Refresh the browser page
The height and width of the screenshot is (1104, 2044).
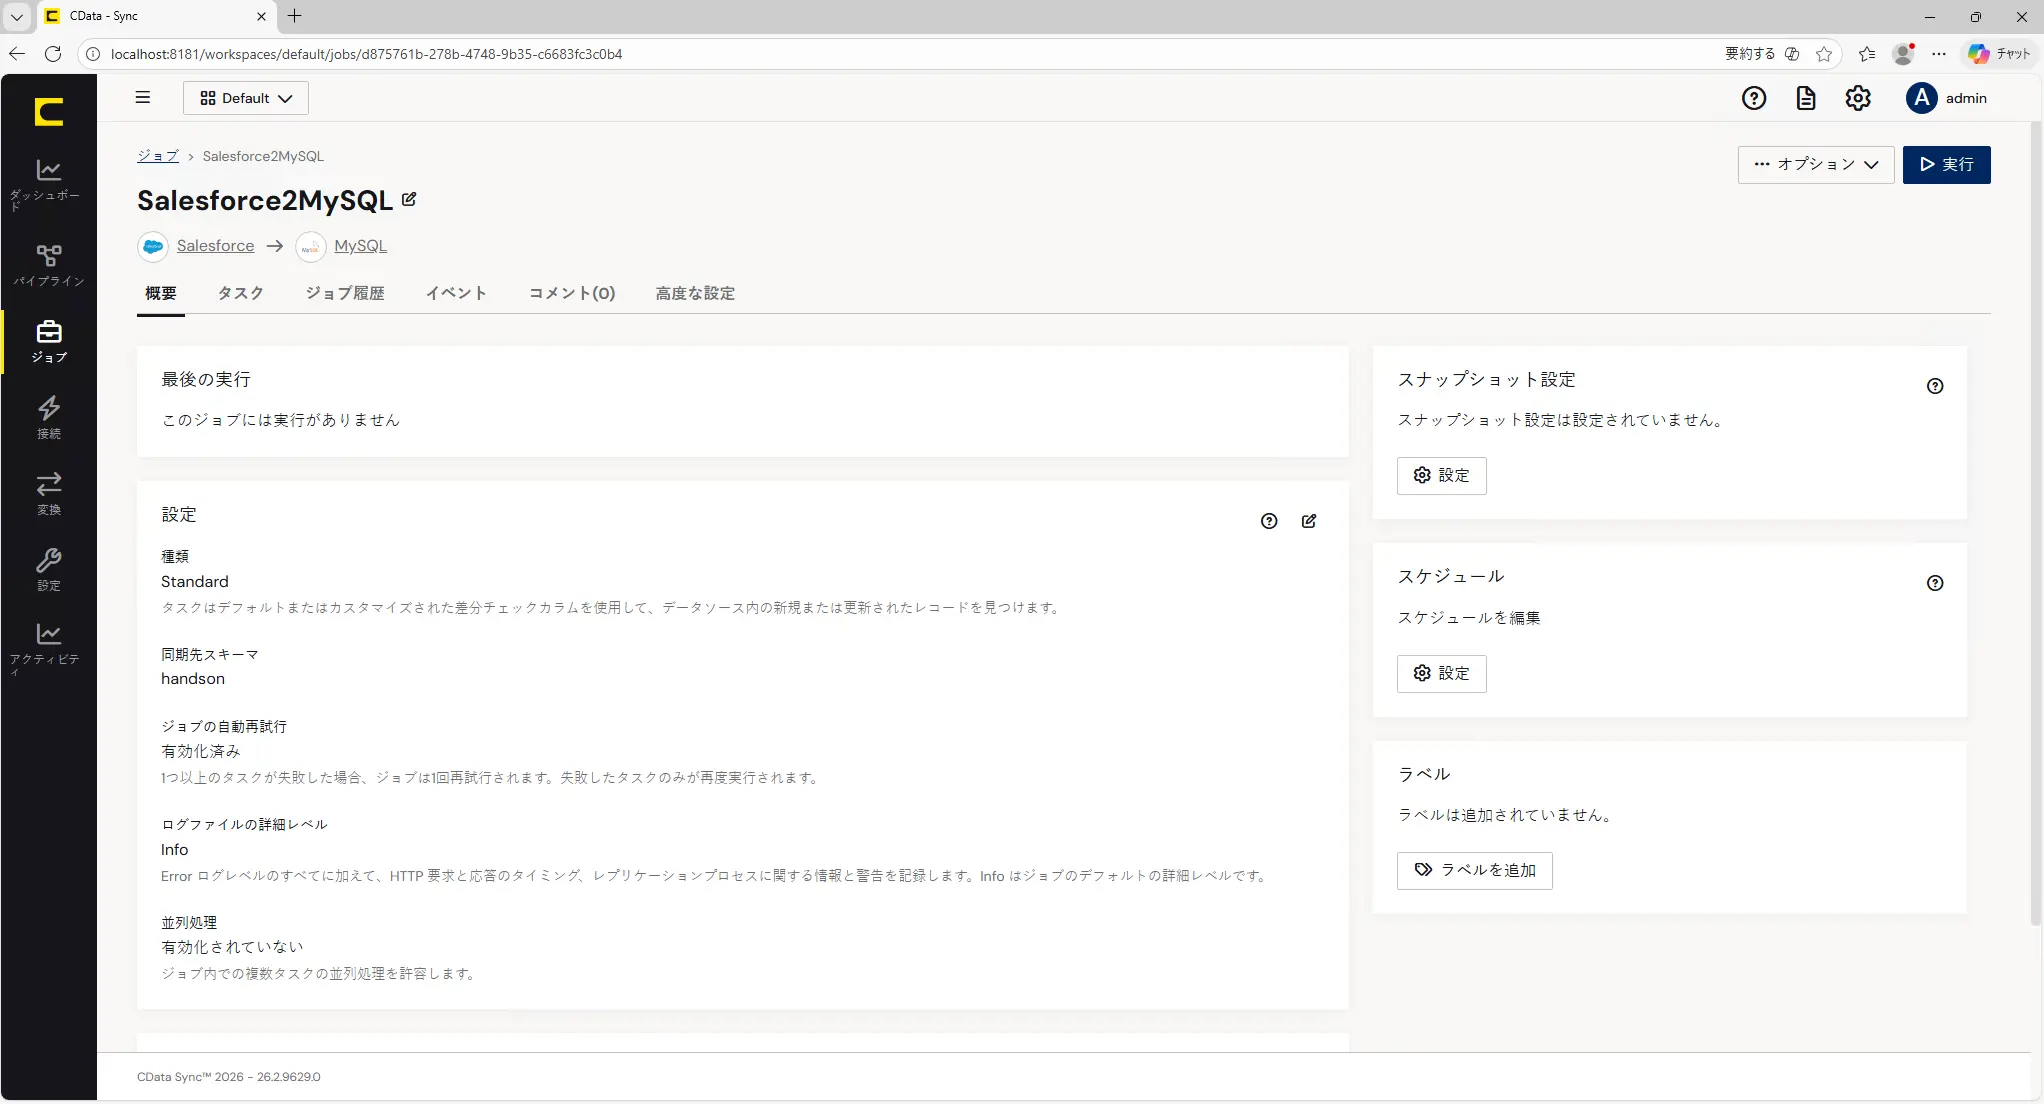coord(53,54)
